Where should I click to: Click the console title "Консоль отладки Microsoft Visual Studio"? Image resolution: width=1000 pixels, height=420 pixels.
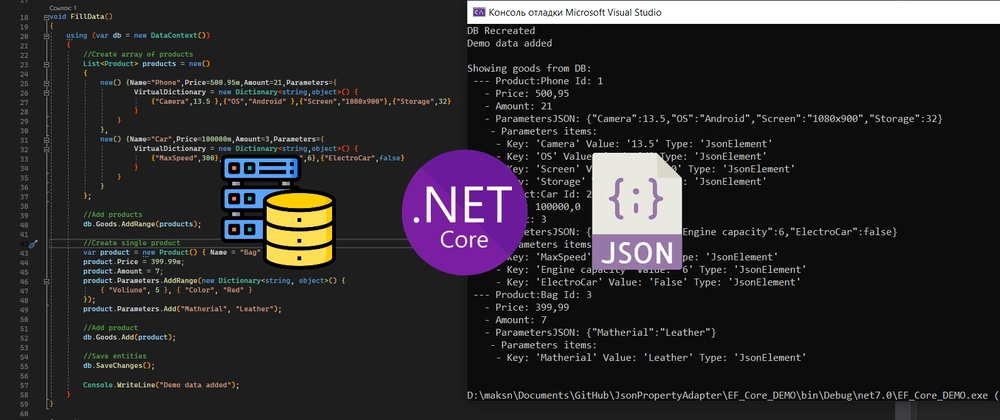click(575, 12)
